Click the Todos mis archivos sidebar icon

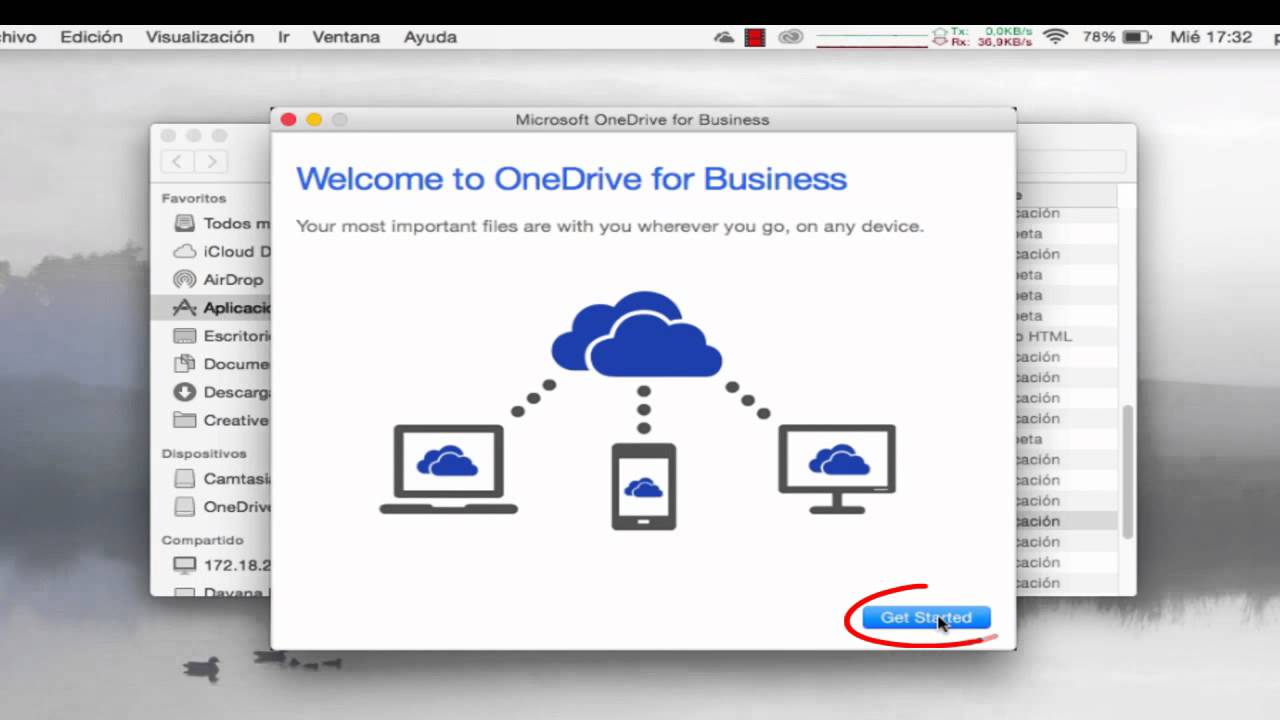click(x=184, y=223)
